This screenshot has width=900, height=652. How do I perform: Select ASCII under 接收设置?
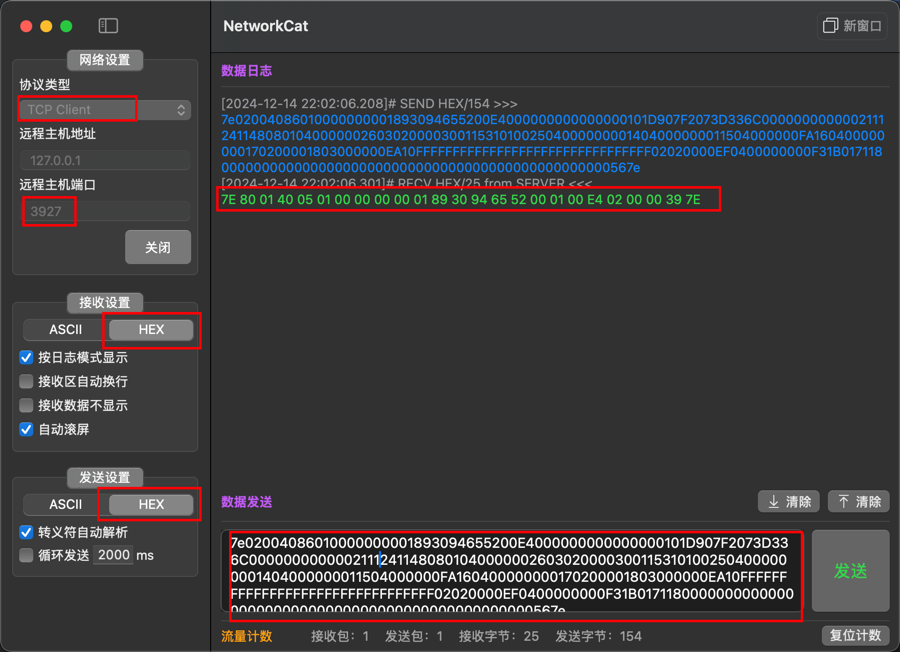[65, 329]
